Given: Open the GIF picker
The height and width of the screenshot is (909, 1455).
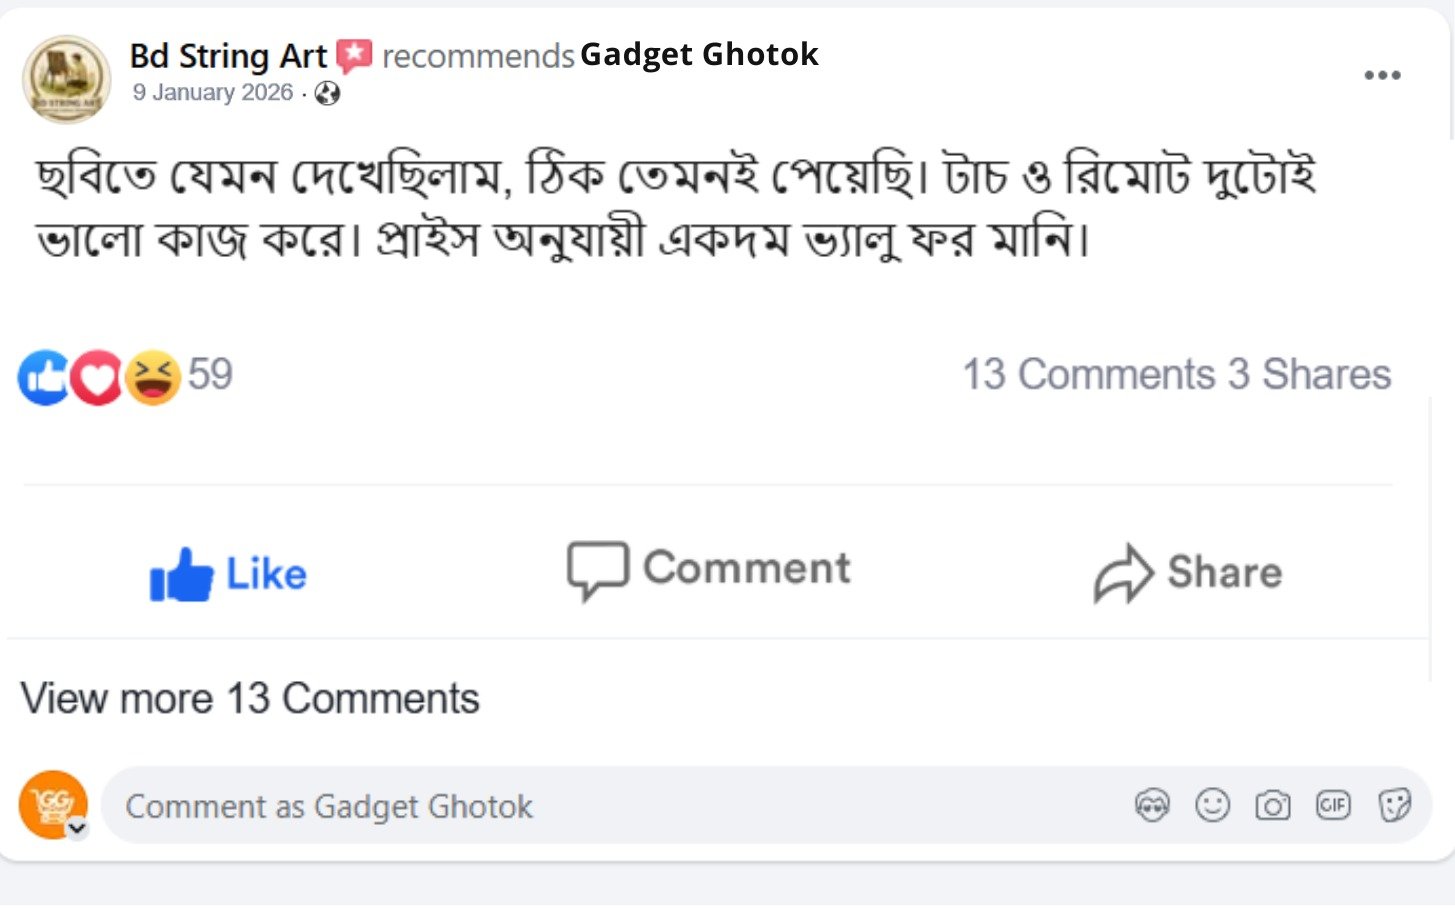Looking at the screenshot, I should pos(1333,805).
